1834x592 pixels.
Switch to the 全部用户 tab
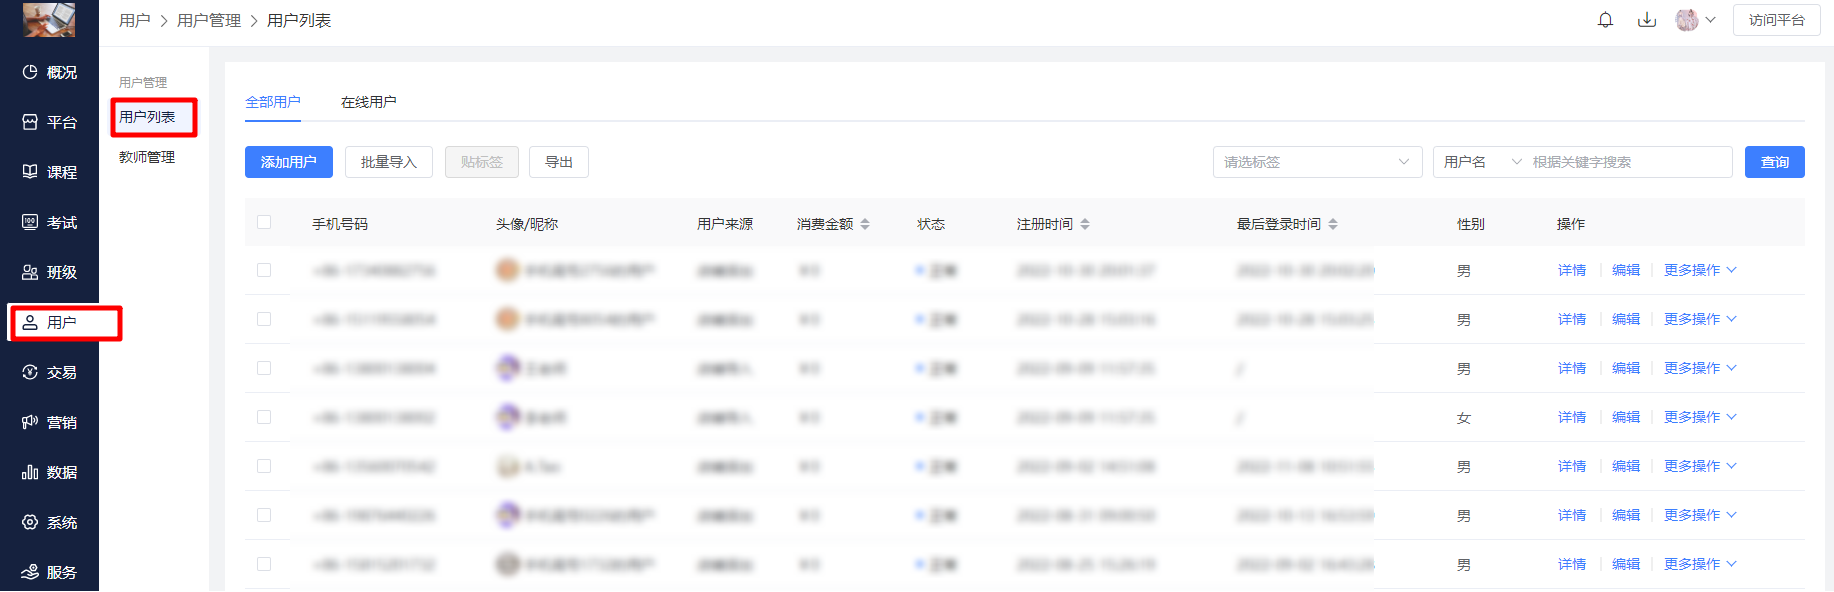[273, 102]
